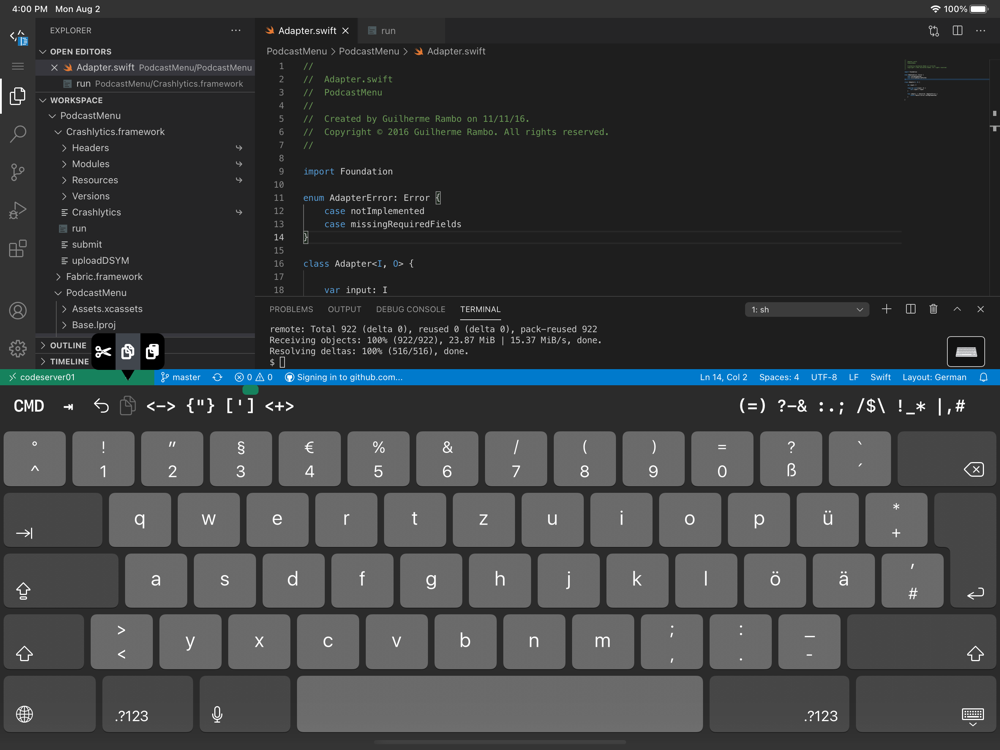1000x750 pixels.
Task: Open notifications bell in status bar
Action: pyautogui.click(x=983, y=378)
